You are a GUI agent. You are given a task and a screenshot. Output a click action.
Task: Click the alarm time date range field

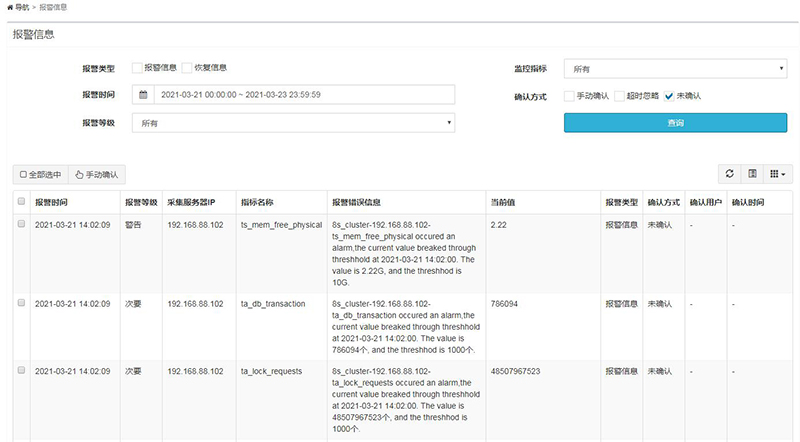coord(304,95)
